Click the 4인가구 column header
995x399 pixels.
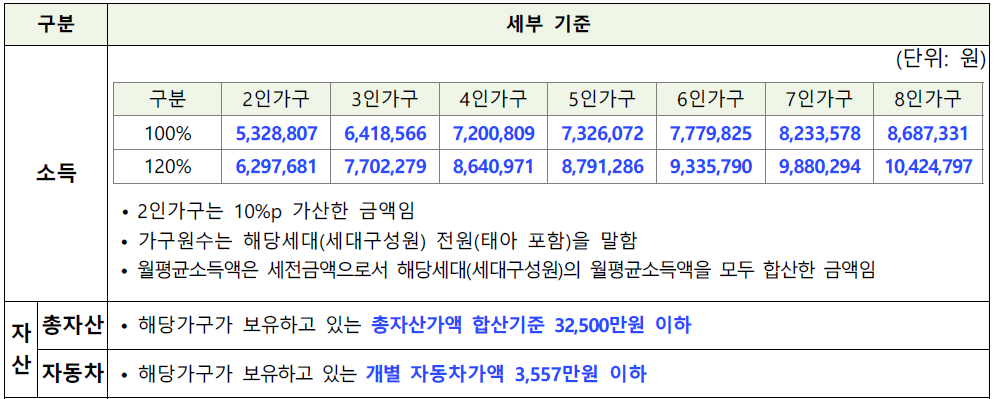pyautogui.click(x=494, y=98)
